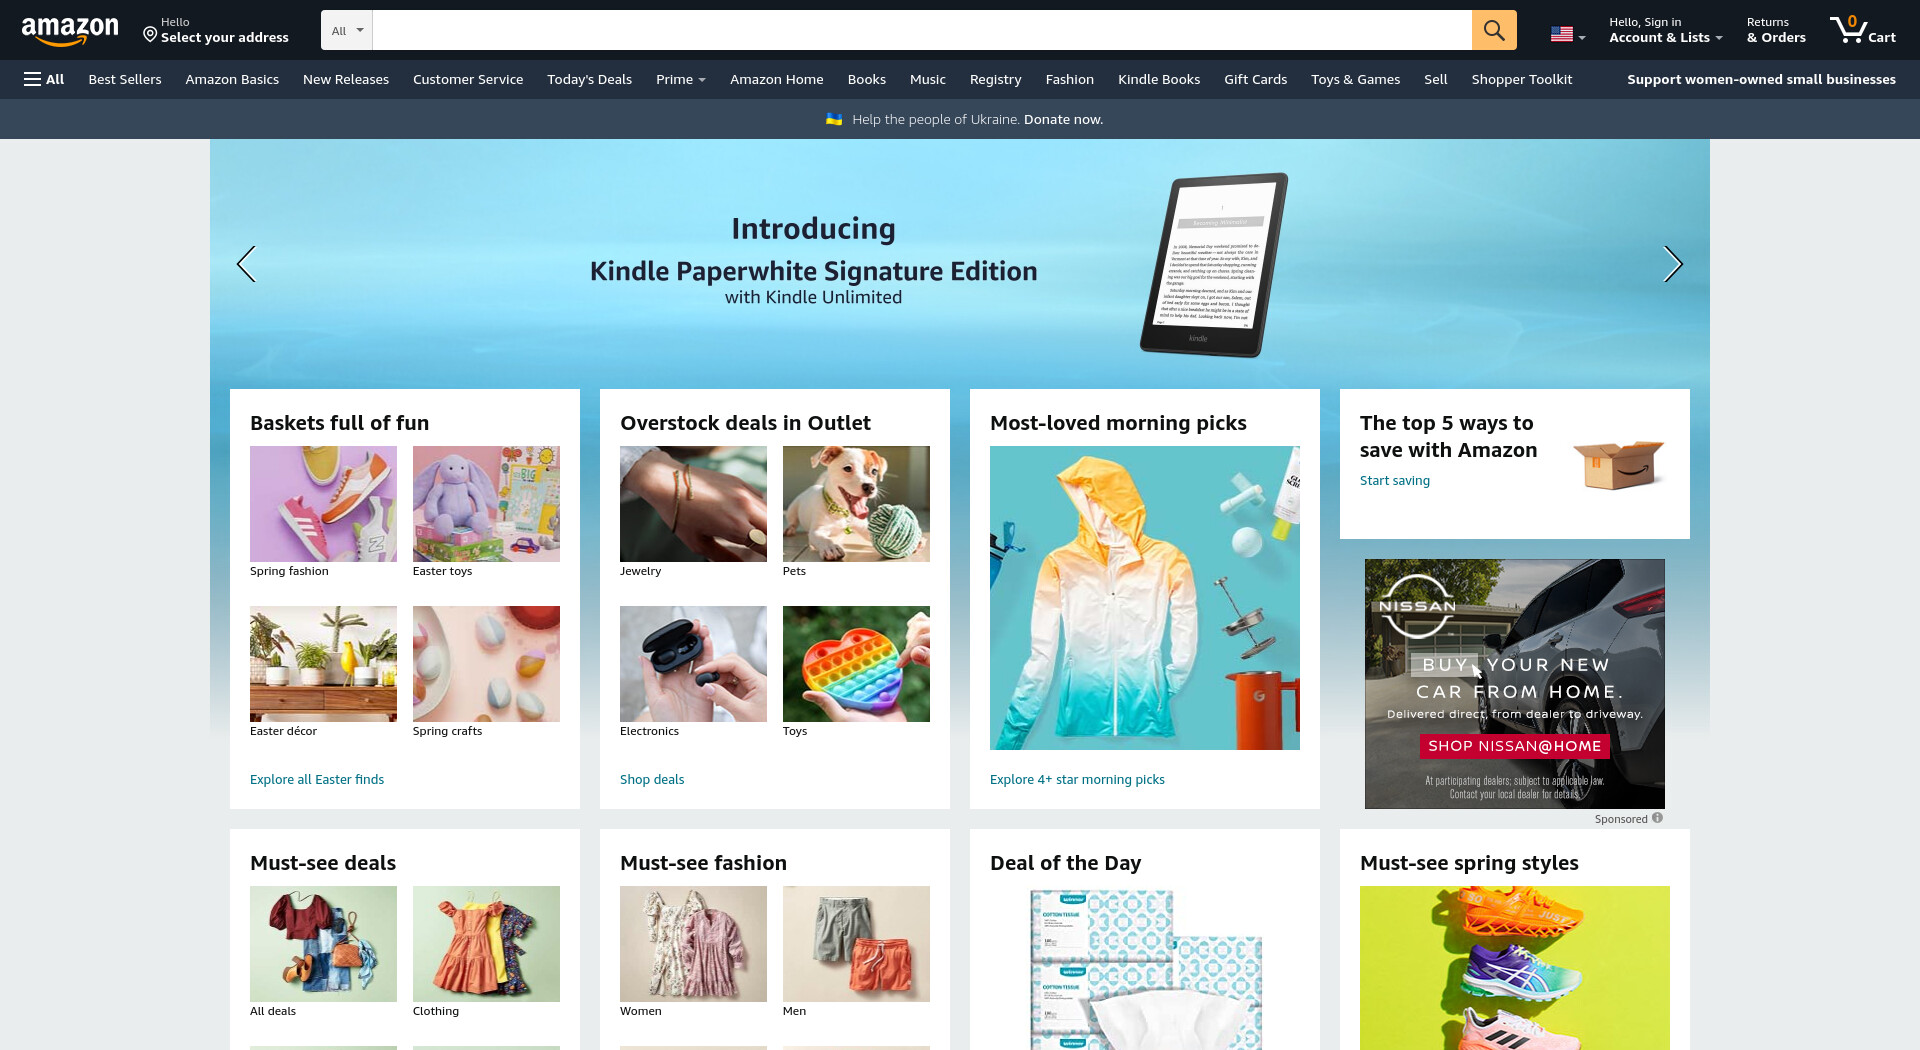Open Women fashion thumbnail

(x=693, y=944)
